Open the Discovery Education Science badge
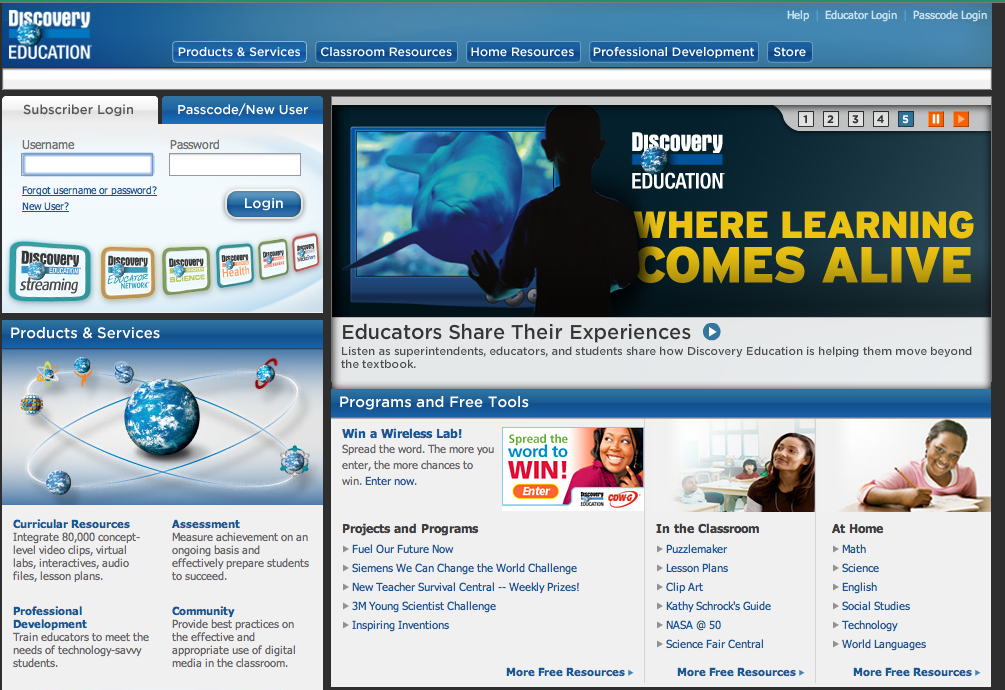The height and width of the screenshot is (690, 1005). 186,271
